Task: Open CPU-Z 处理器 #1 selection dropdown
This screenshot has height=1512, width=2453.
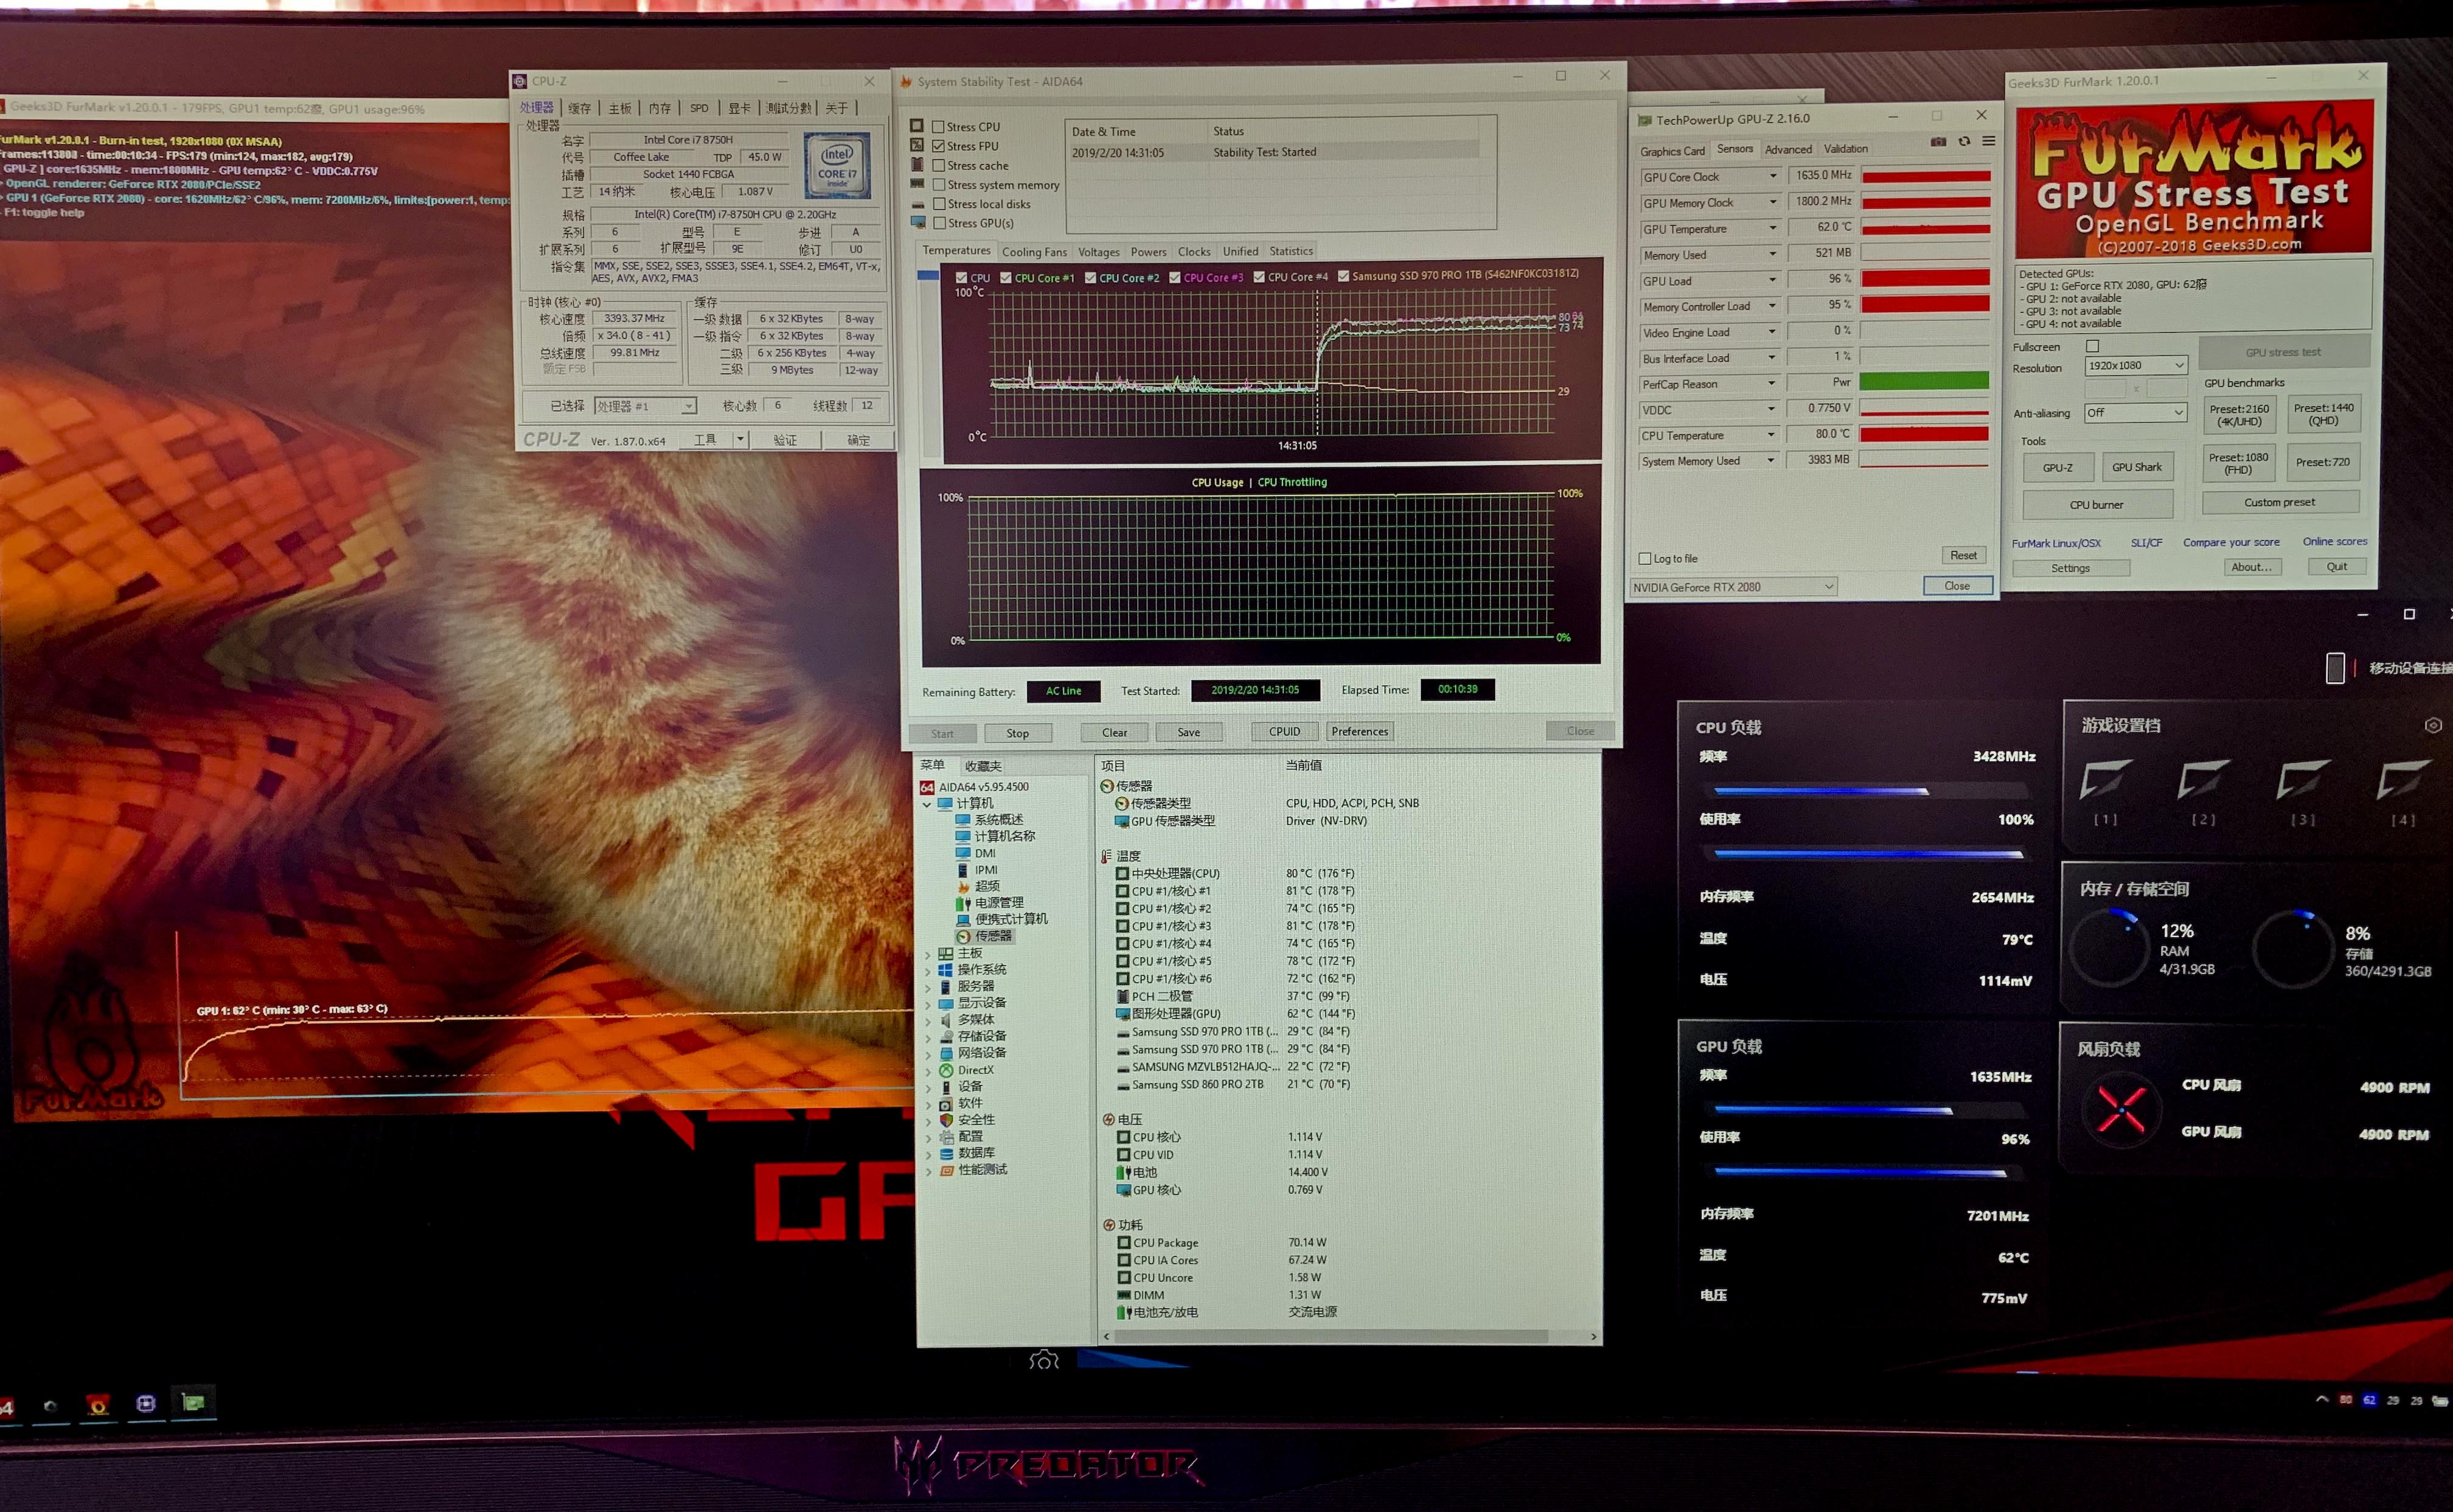Action: point(645,406)
